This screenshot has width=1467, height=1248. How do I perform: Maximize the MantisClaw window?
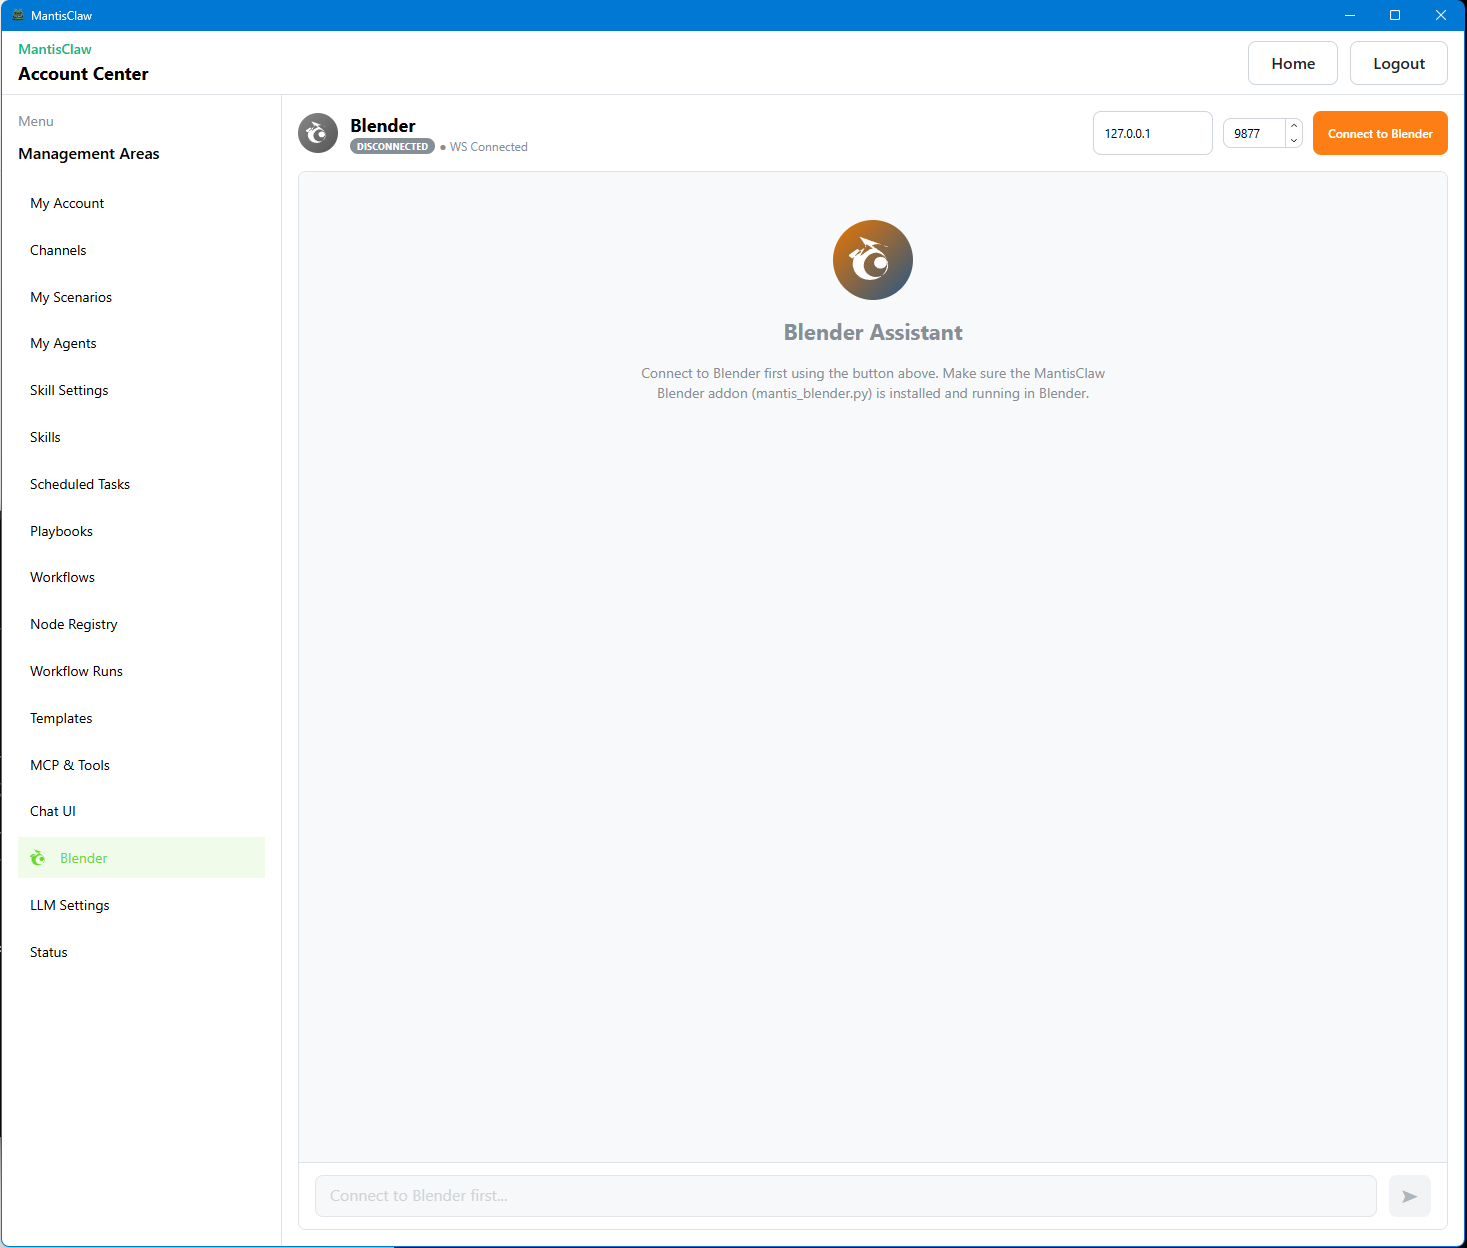click(x=1394, y=15)
